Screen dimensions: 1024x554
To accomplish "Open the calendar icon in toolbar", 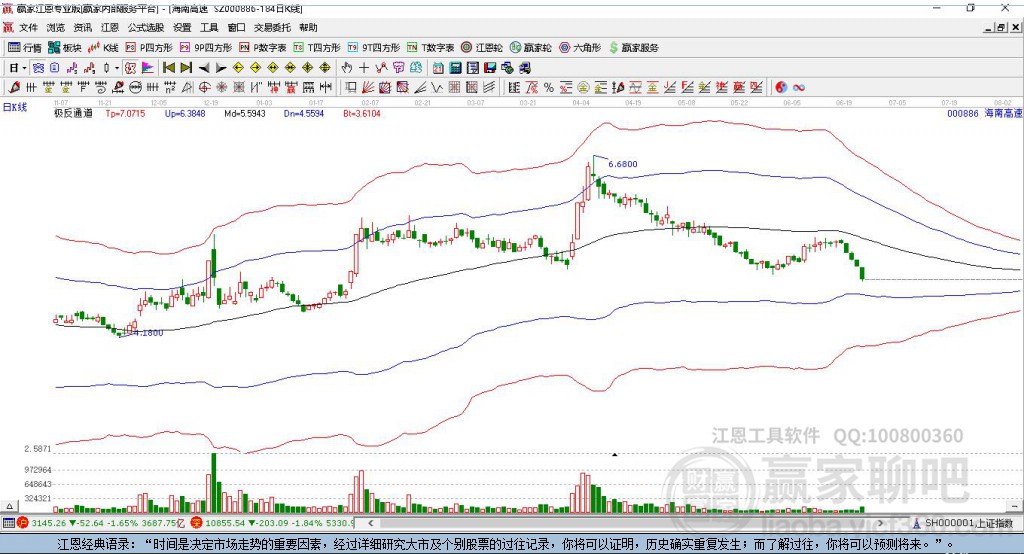I will point(438,68).
